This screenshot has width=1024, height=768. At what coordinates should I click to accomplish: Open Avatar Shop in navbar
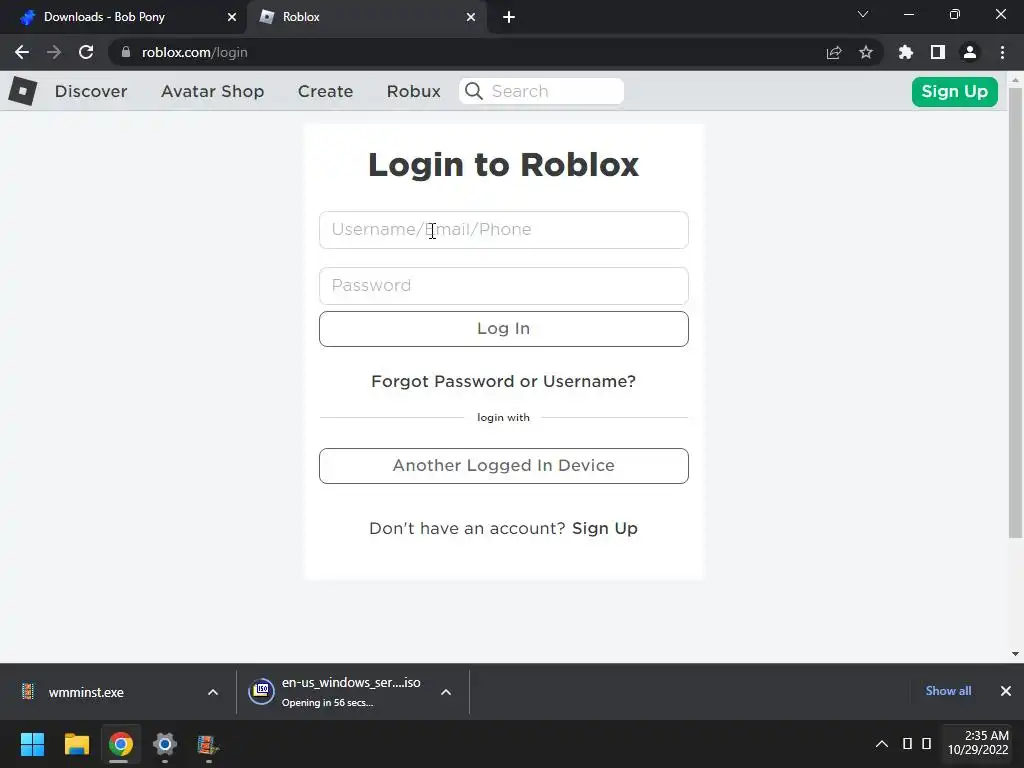tap(212, 91)
